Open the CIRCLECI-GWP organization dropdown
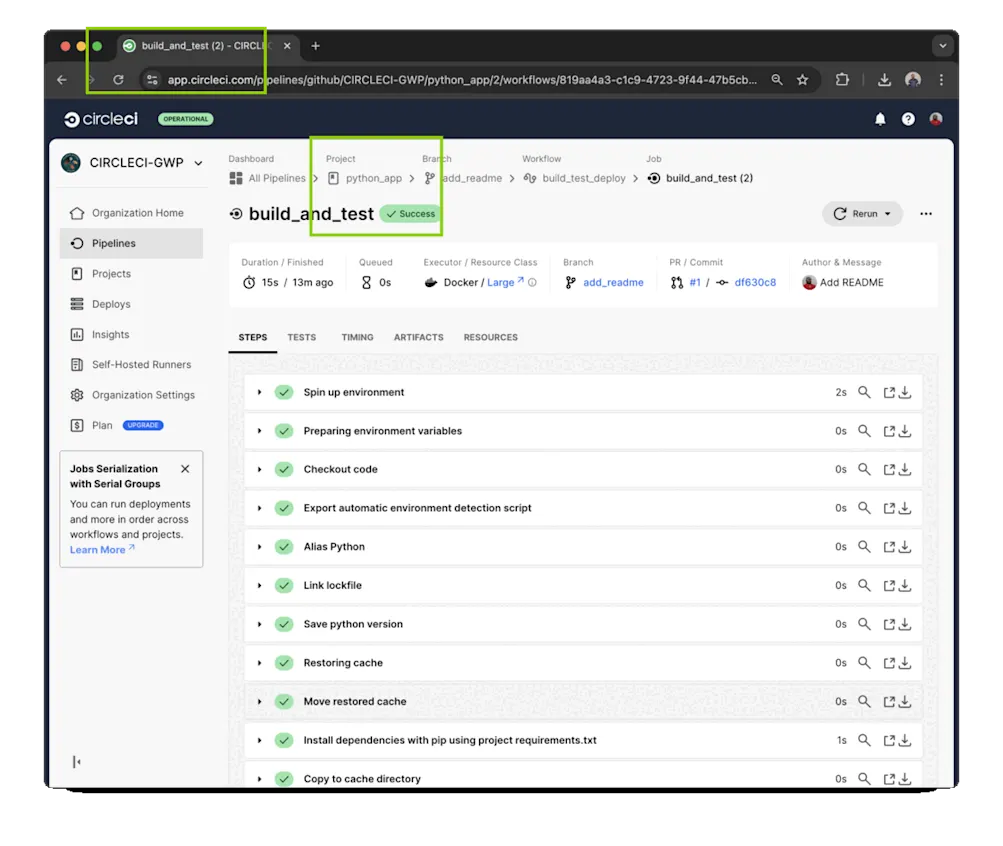 point(132,163)
